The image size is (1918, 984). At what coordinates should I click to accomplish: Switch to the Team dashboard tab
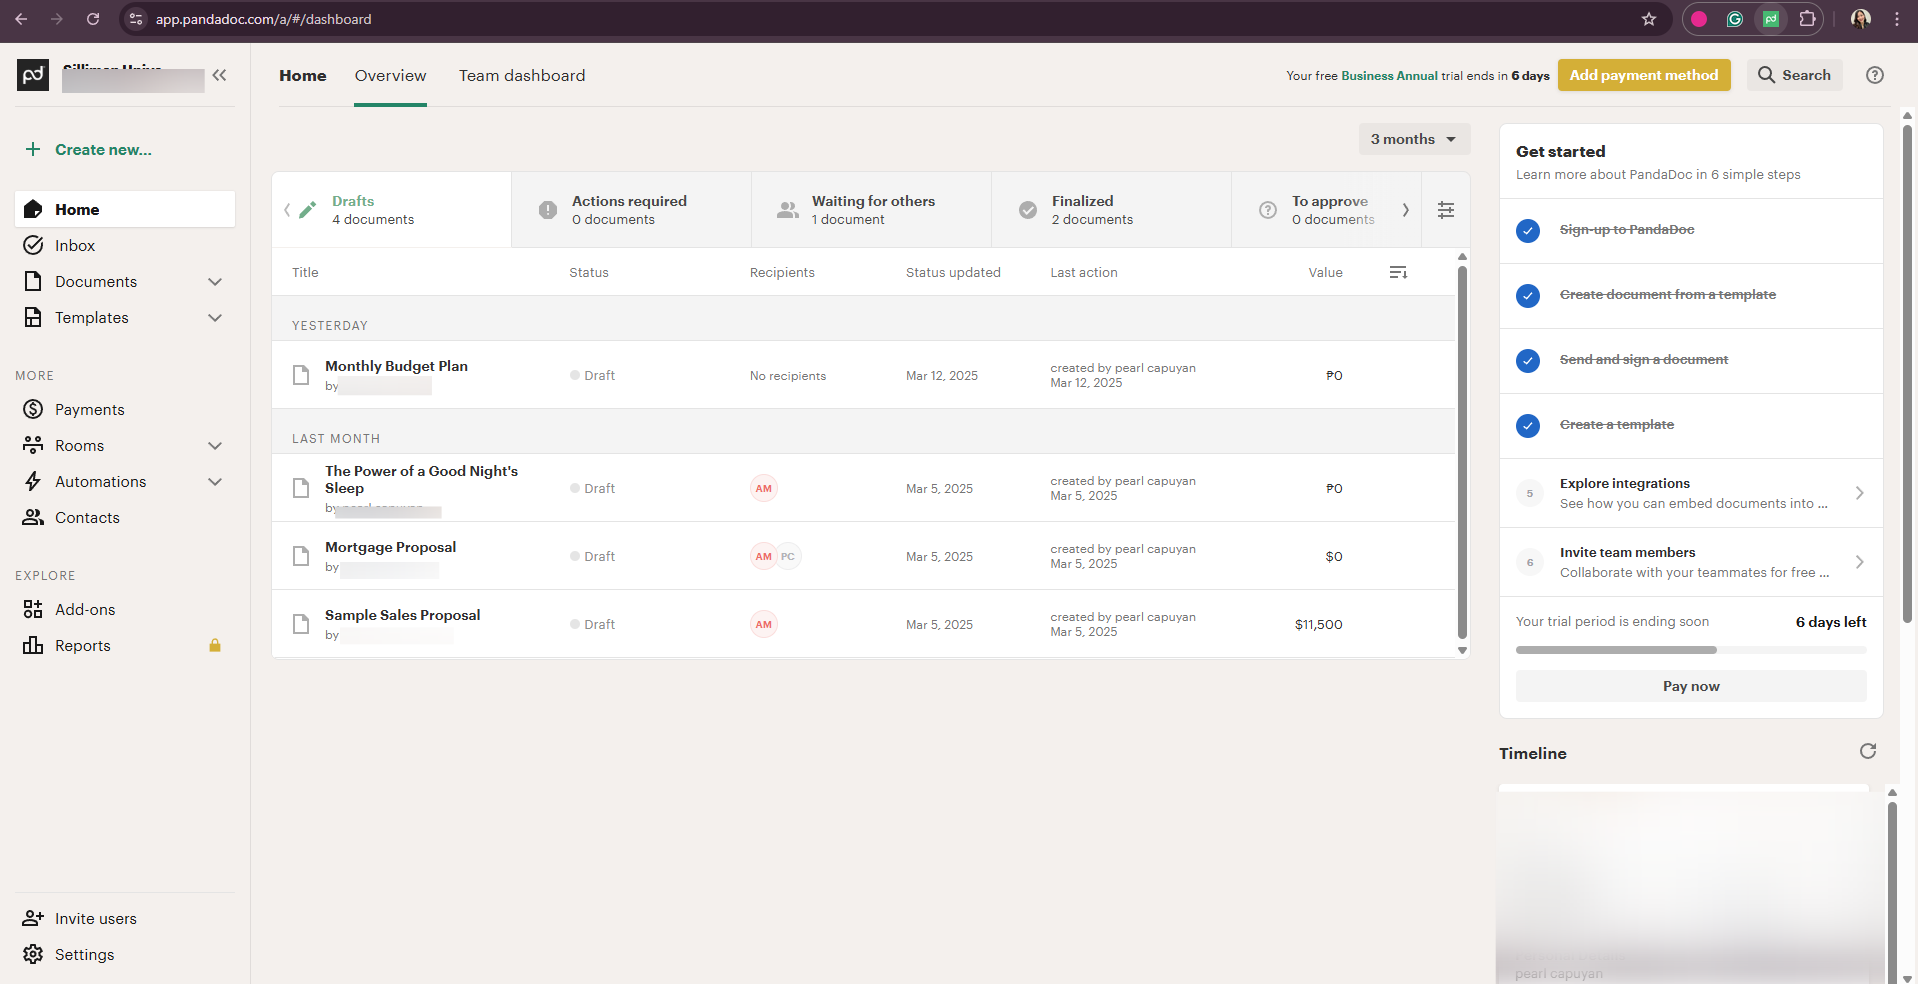(521, 76)
